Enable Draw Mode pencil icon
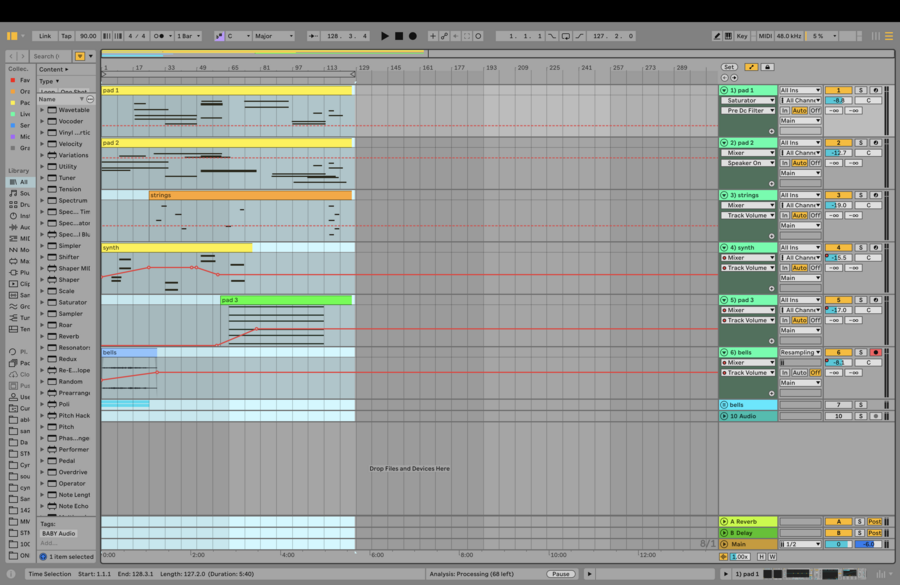Viewport: 900px width, 585px height. tap(717, 36)
